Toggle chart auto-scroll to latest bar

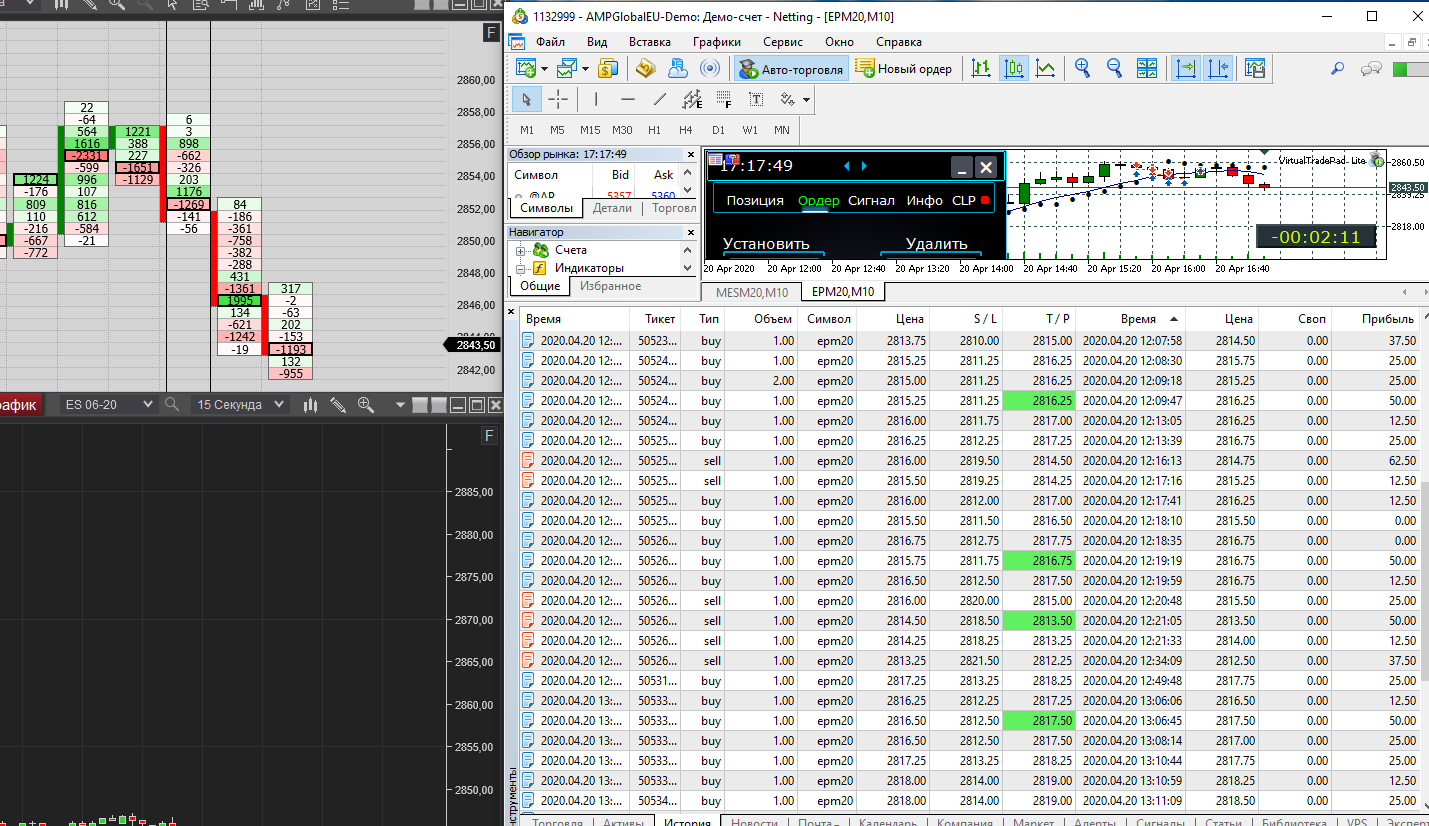coord(1186,69)
